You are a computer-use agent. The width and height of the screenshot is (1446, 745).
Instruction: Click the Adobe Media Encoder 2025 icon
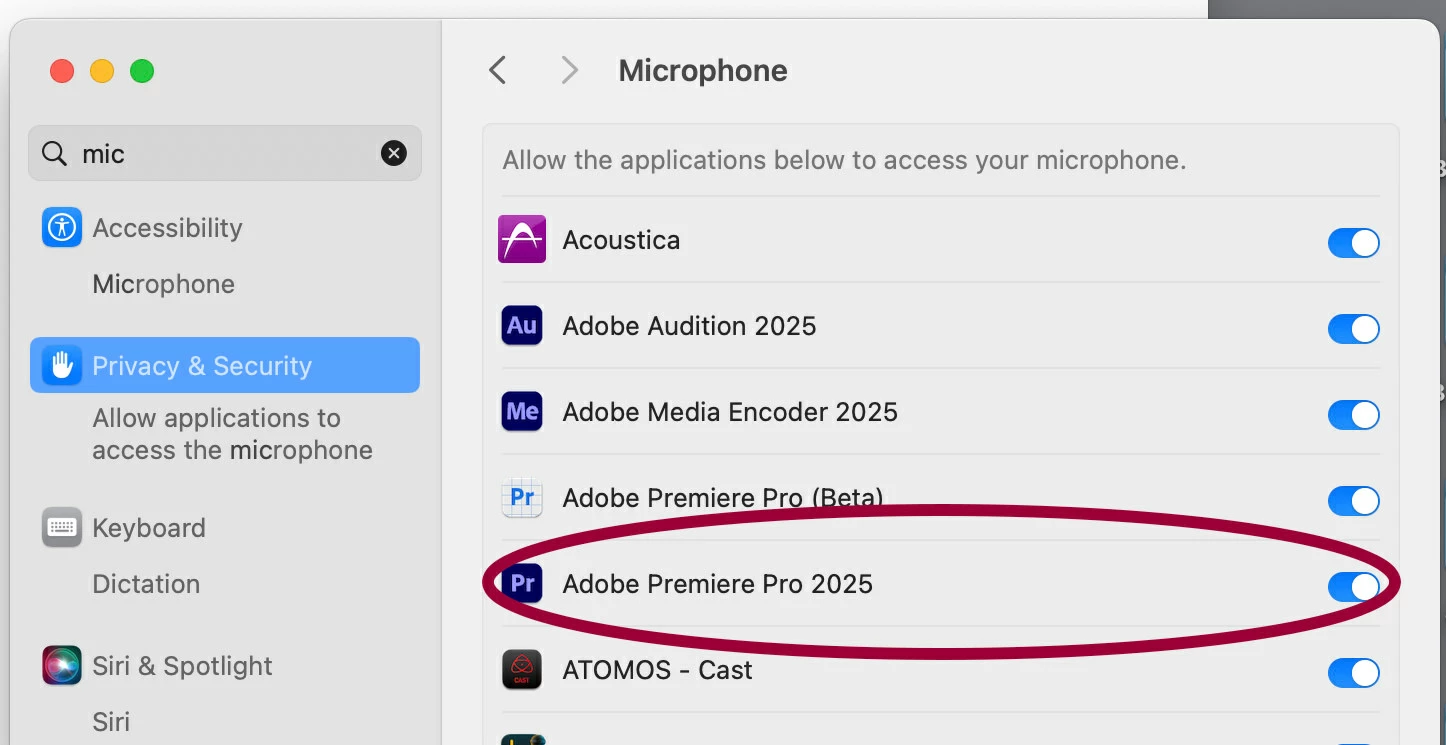point(522,412)
